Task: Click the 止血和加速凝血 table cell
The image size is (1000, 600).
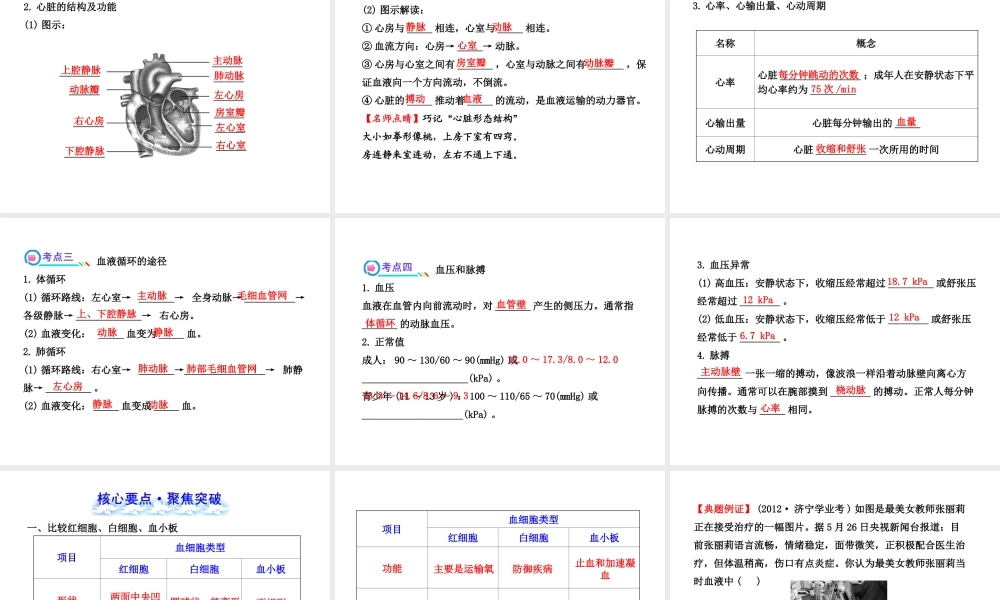Action: tap(605, 568)
